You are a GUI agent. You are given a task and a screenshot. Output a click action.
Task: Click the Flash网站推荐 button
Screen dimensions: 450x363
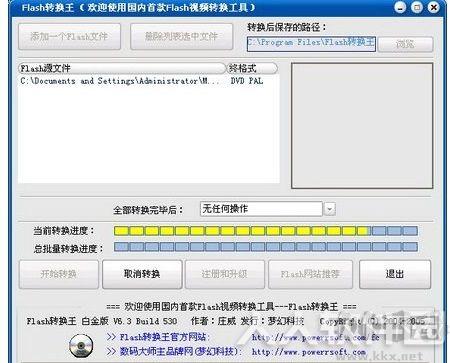coord(310,274)
